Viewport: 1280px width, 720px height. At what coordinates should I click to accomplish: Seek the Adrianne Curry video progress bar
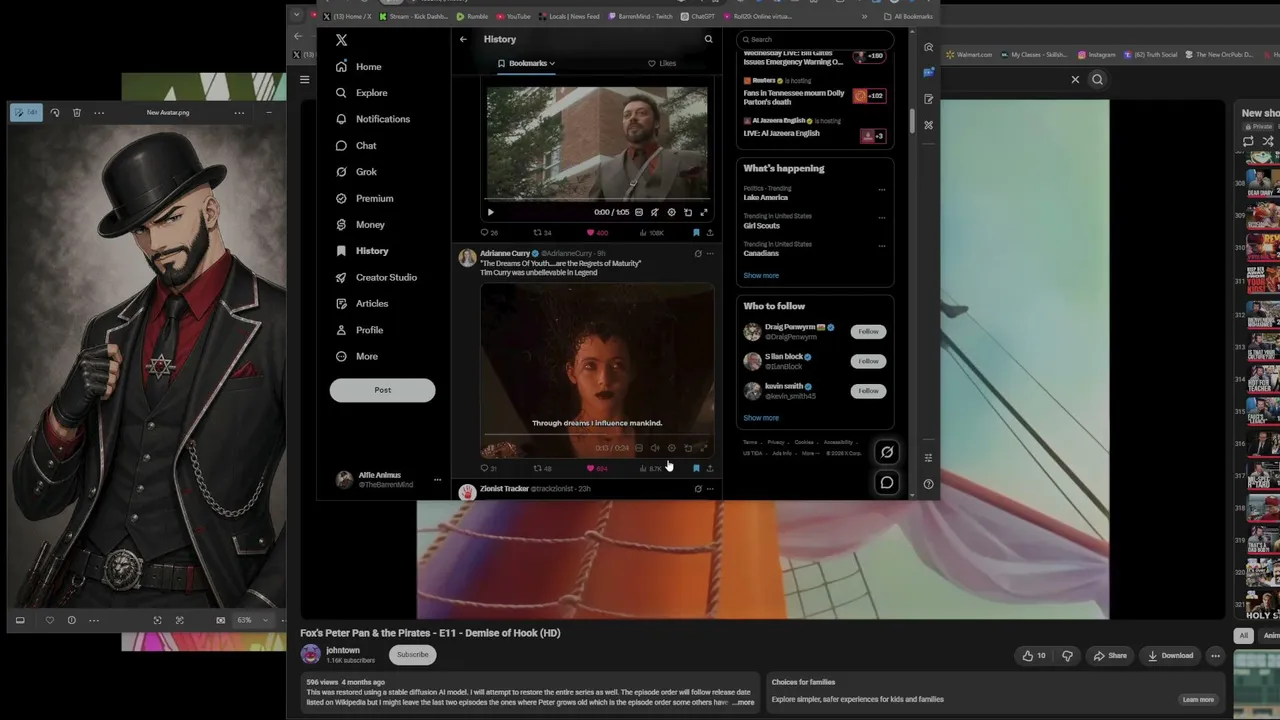tap(597, 436)
